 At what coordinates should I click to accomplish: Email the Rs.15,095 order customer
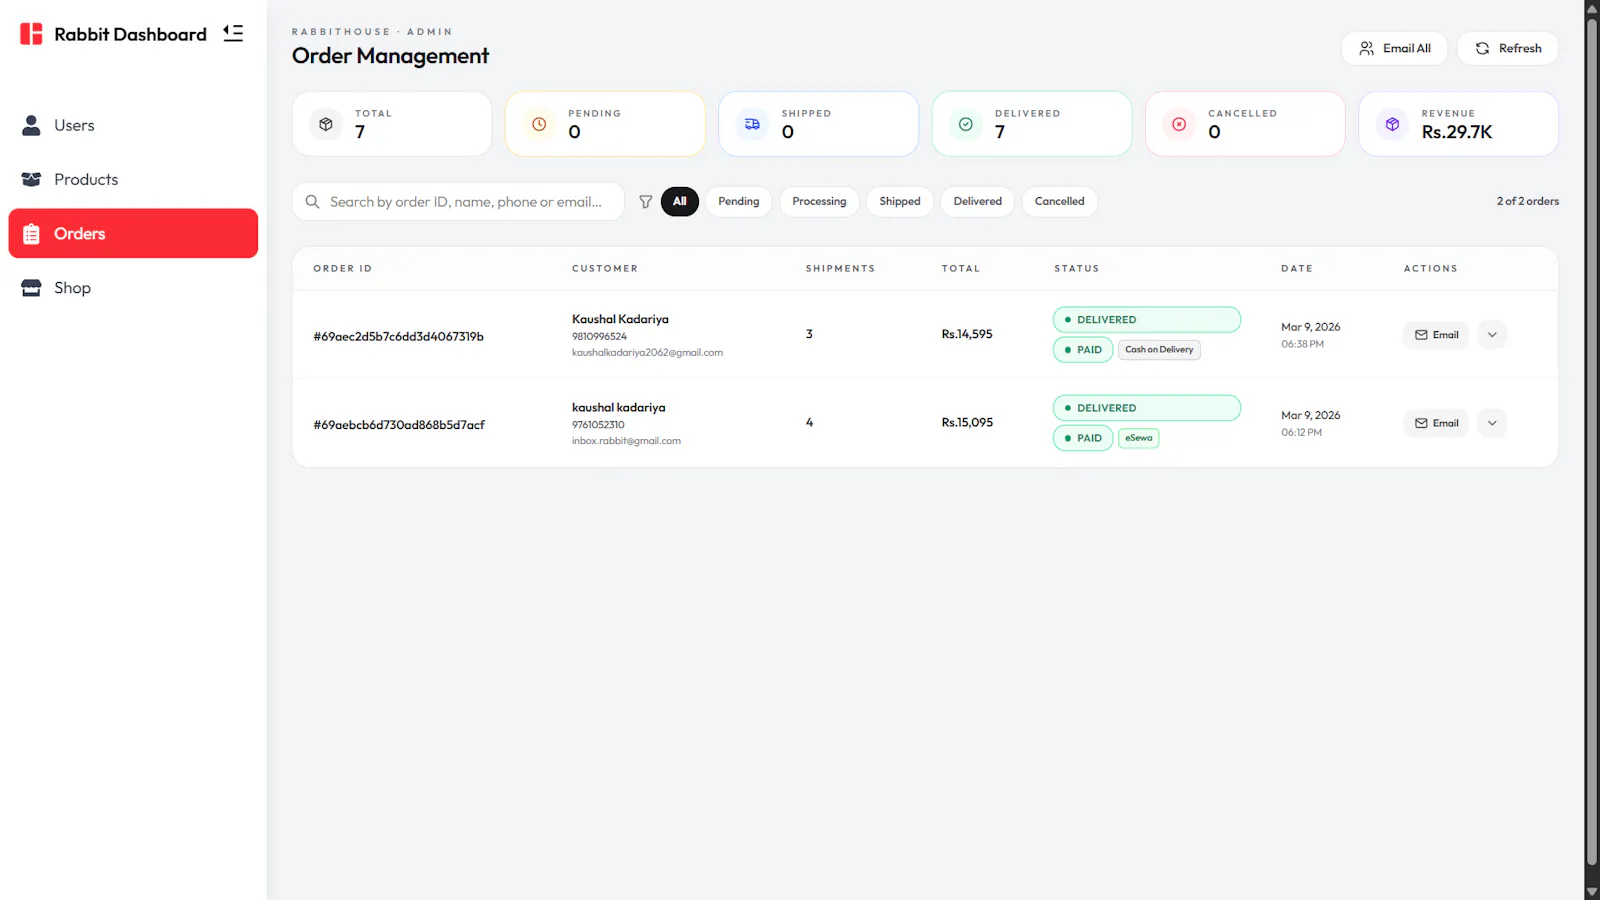pyautogui.click(x=1436, y=423)
